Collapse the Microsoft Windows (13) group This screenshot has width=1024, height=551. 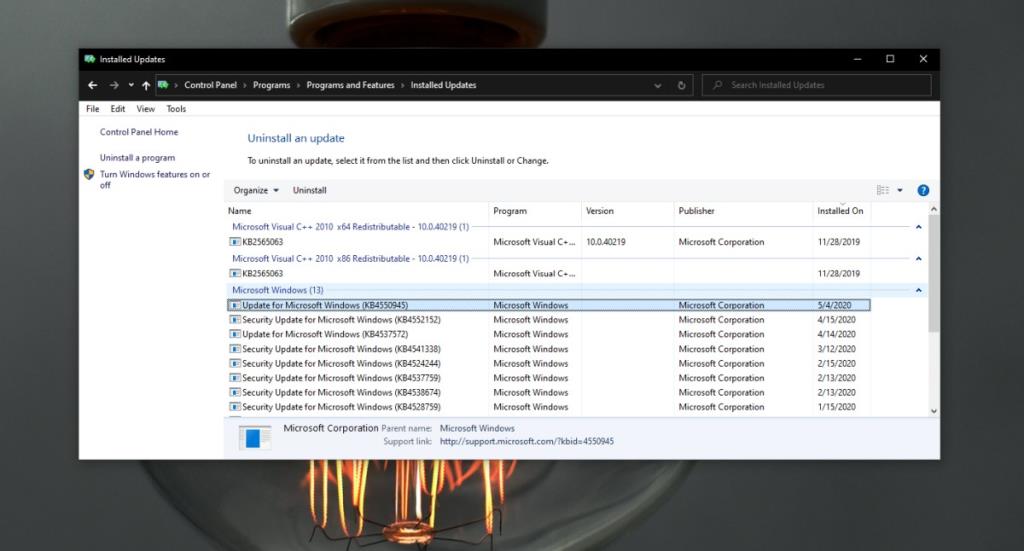918,290
